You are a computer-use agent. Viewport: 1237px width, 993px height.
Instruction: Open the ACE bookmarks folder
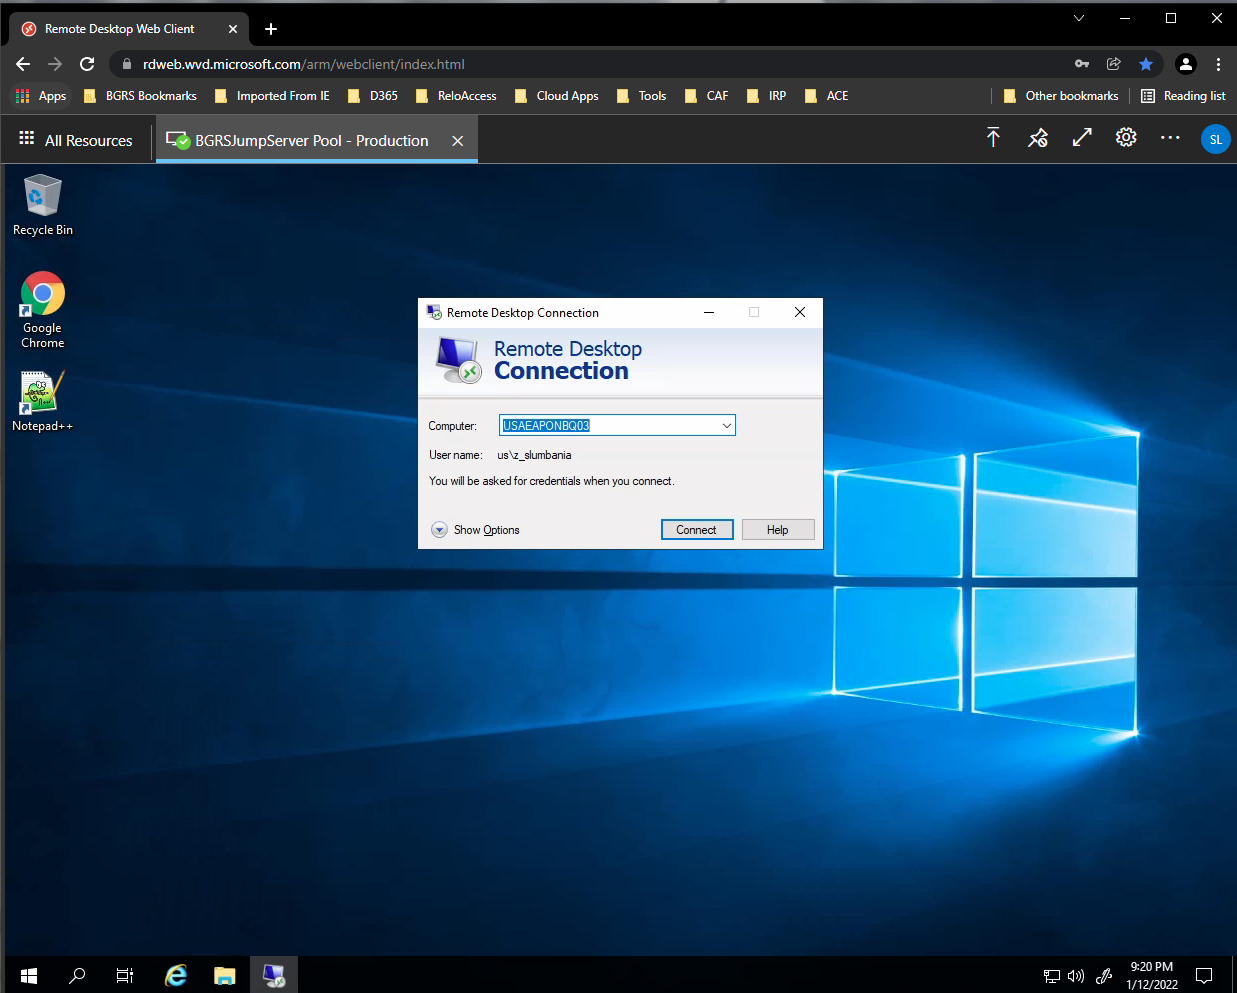(826, 96)
